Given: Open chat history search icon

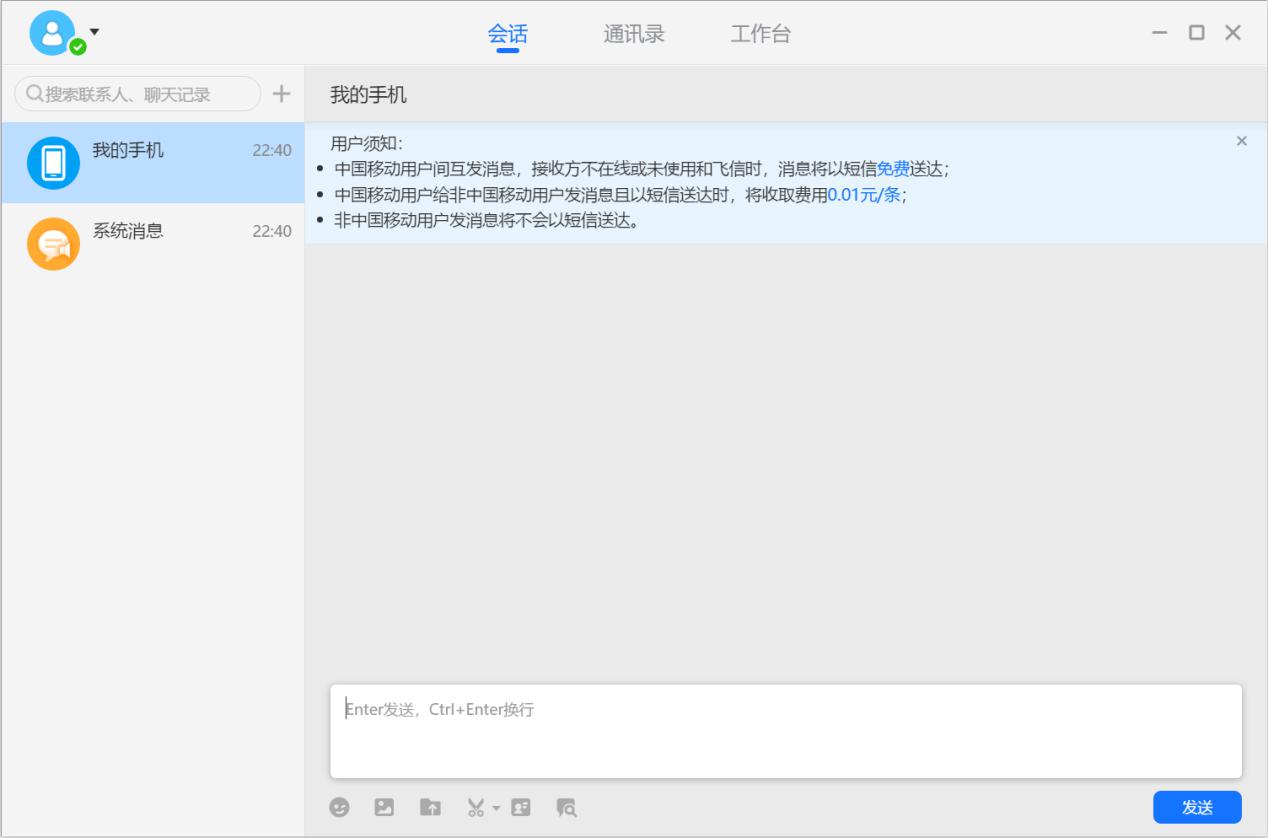Looking at the screenshot, I should point(567,807).
